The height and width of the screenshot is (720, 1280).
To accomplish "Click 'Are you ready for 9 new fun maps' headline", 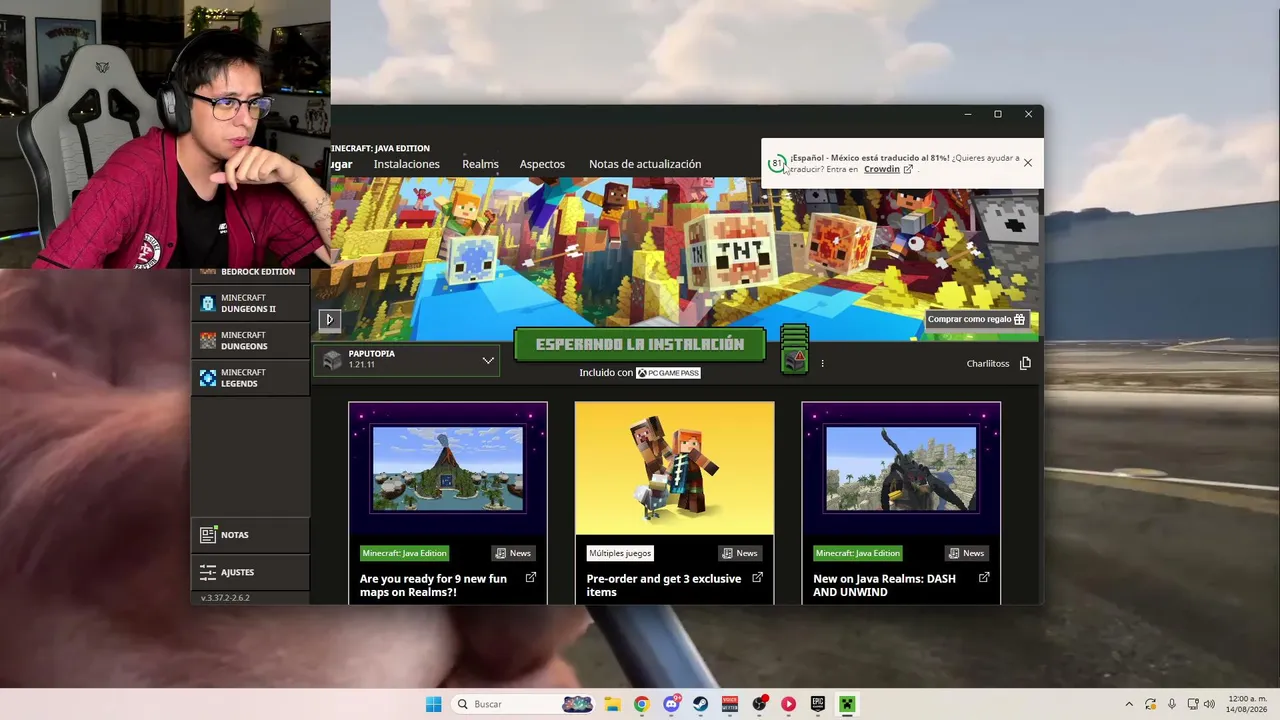I will [x=433, y=585].
